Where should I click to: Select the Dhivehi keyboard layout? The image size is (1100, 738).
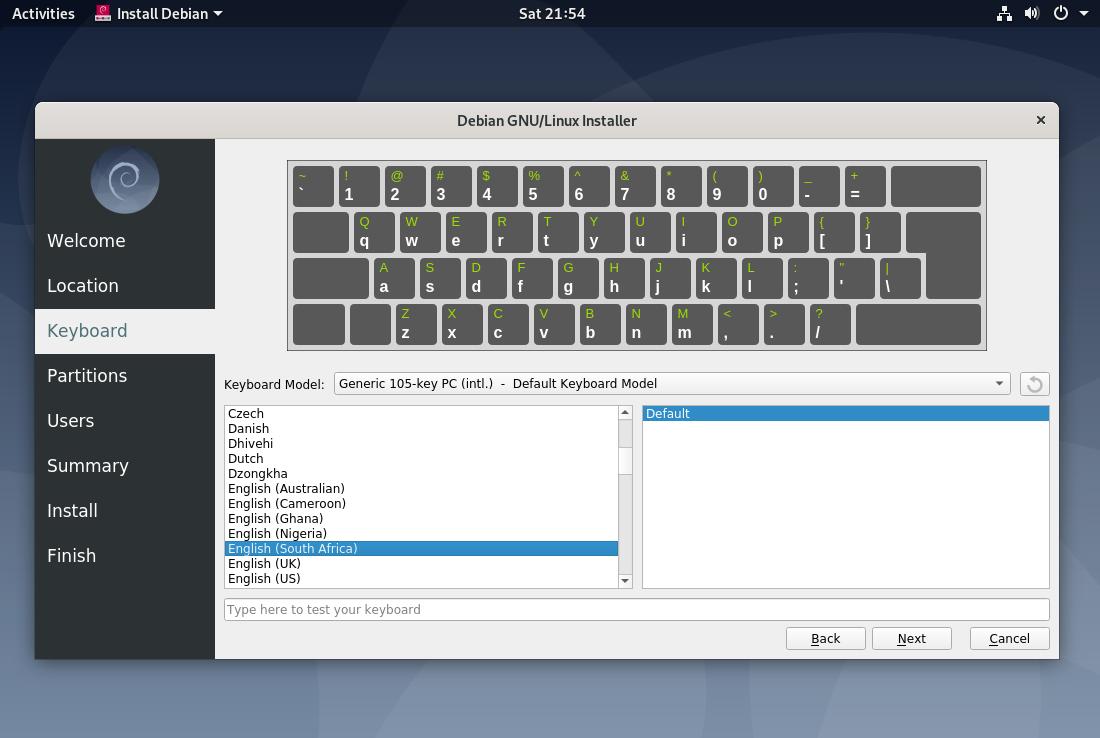421,443
